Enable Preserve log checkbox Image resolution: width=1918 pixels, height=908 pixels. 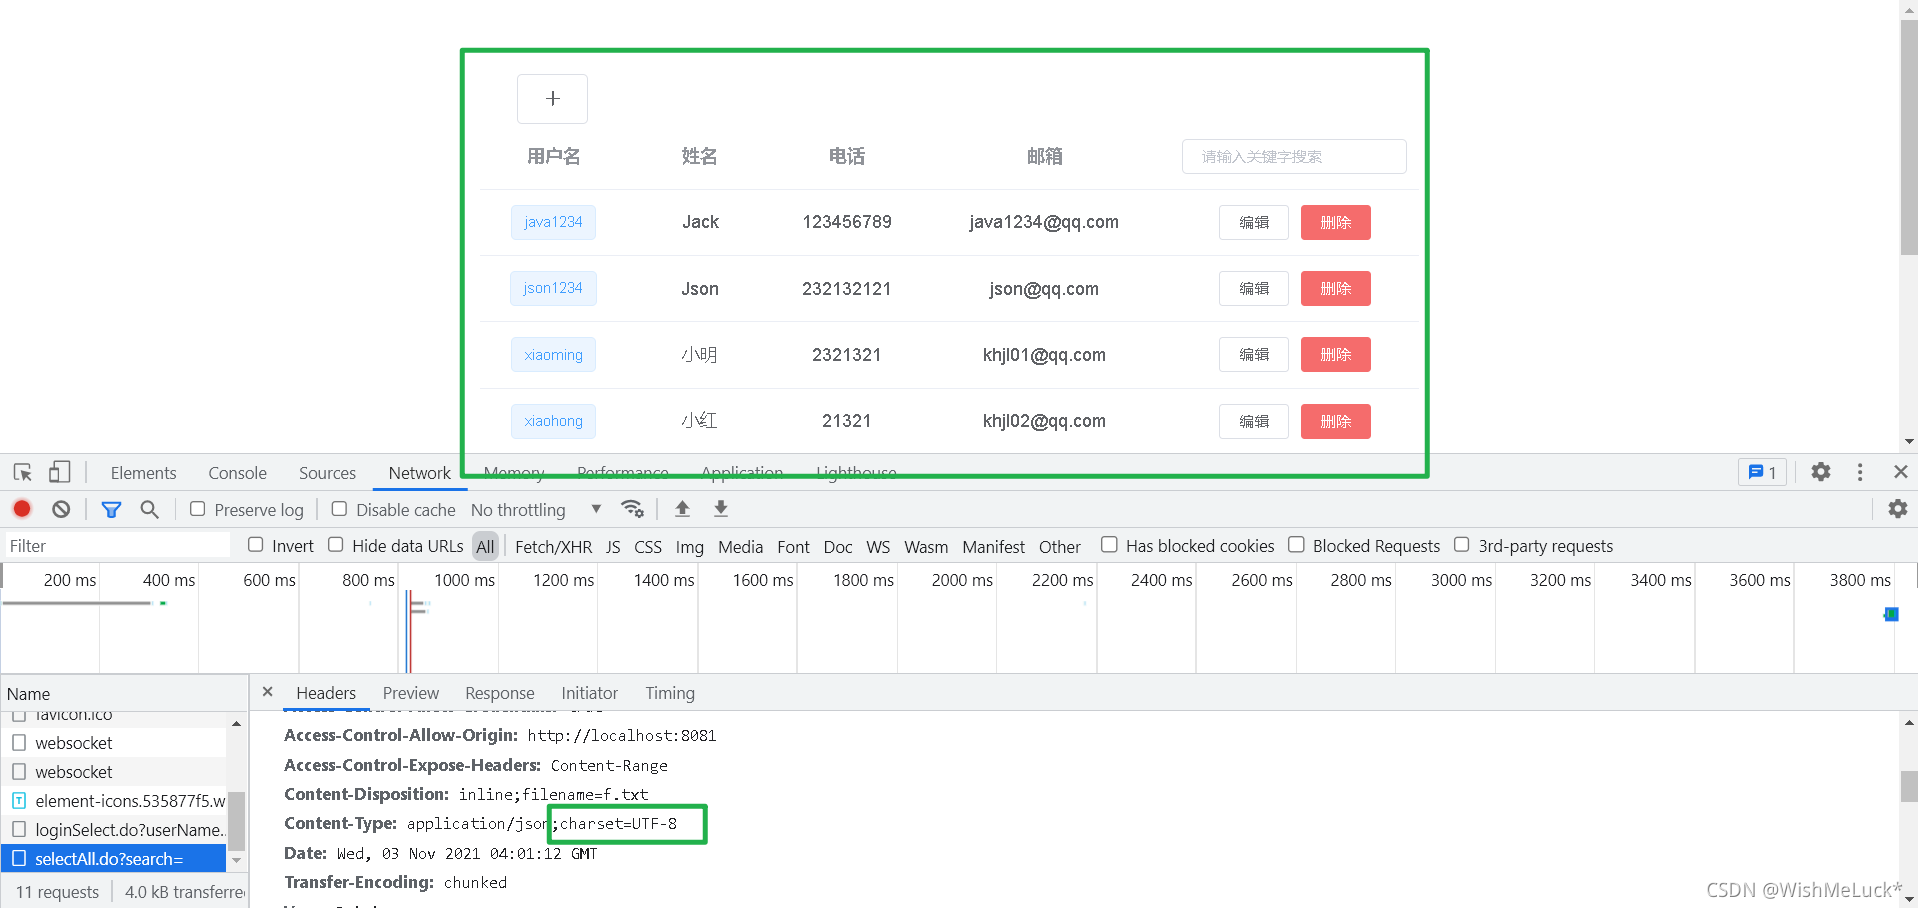point(198,509)
